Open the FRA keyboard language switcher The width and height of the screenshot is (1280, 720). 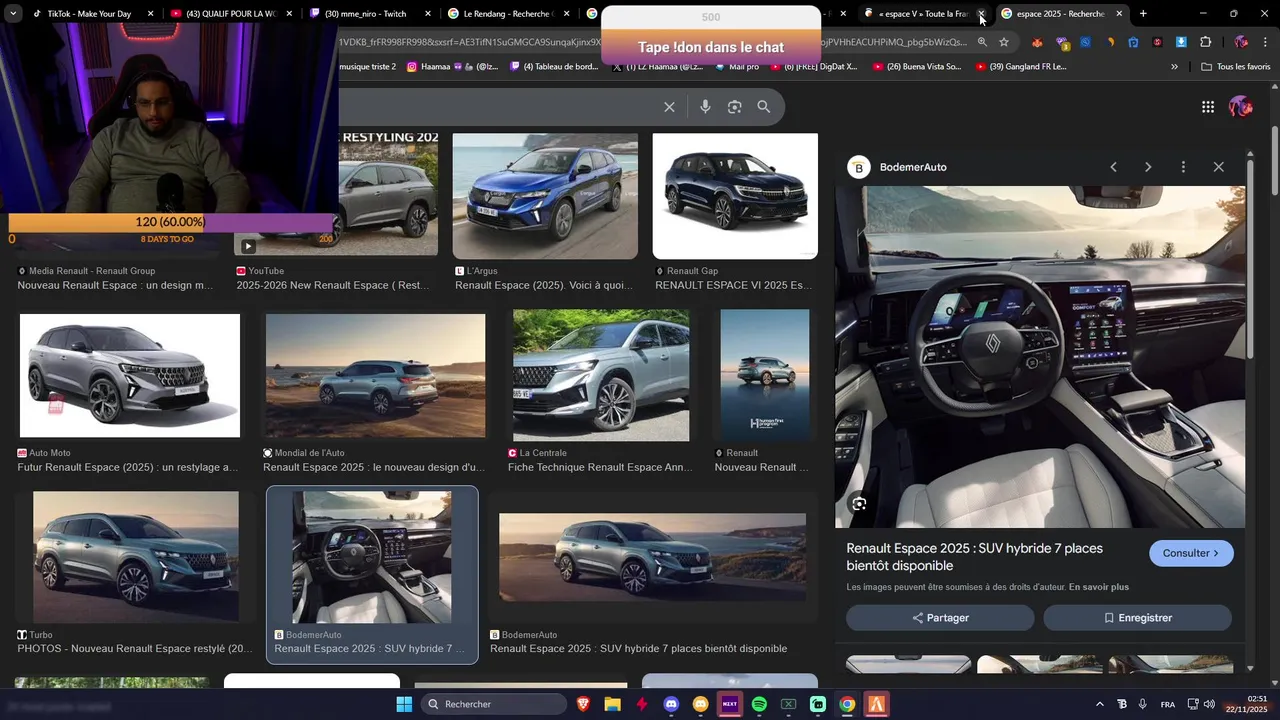pos(1168,704)
